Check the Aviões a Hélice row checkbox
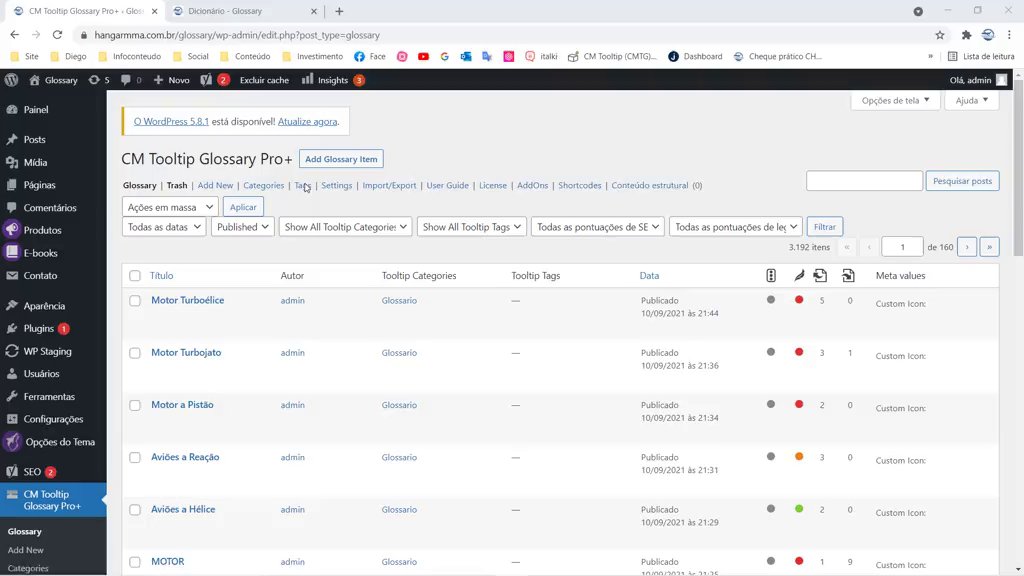 coord(135,510)
